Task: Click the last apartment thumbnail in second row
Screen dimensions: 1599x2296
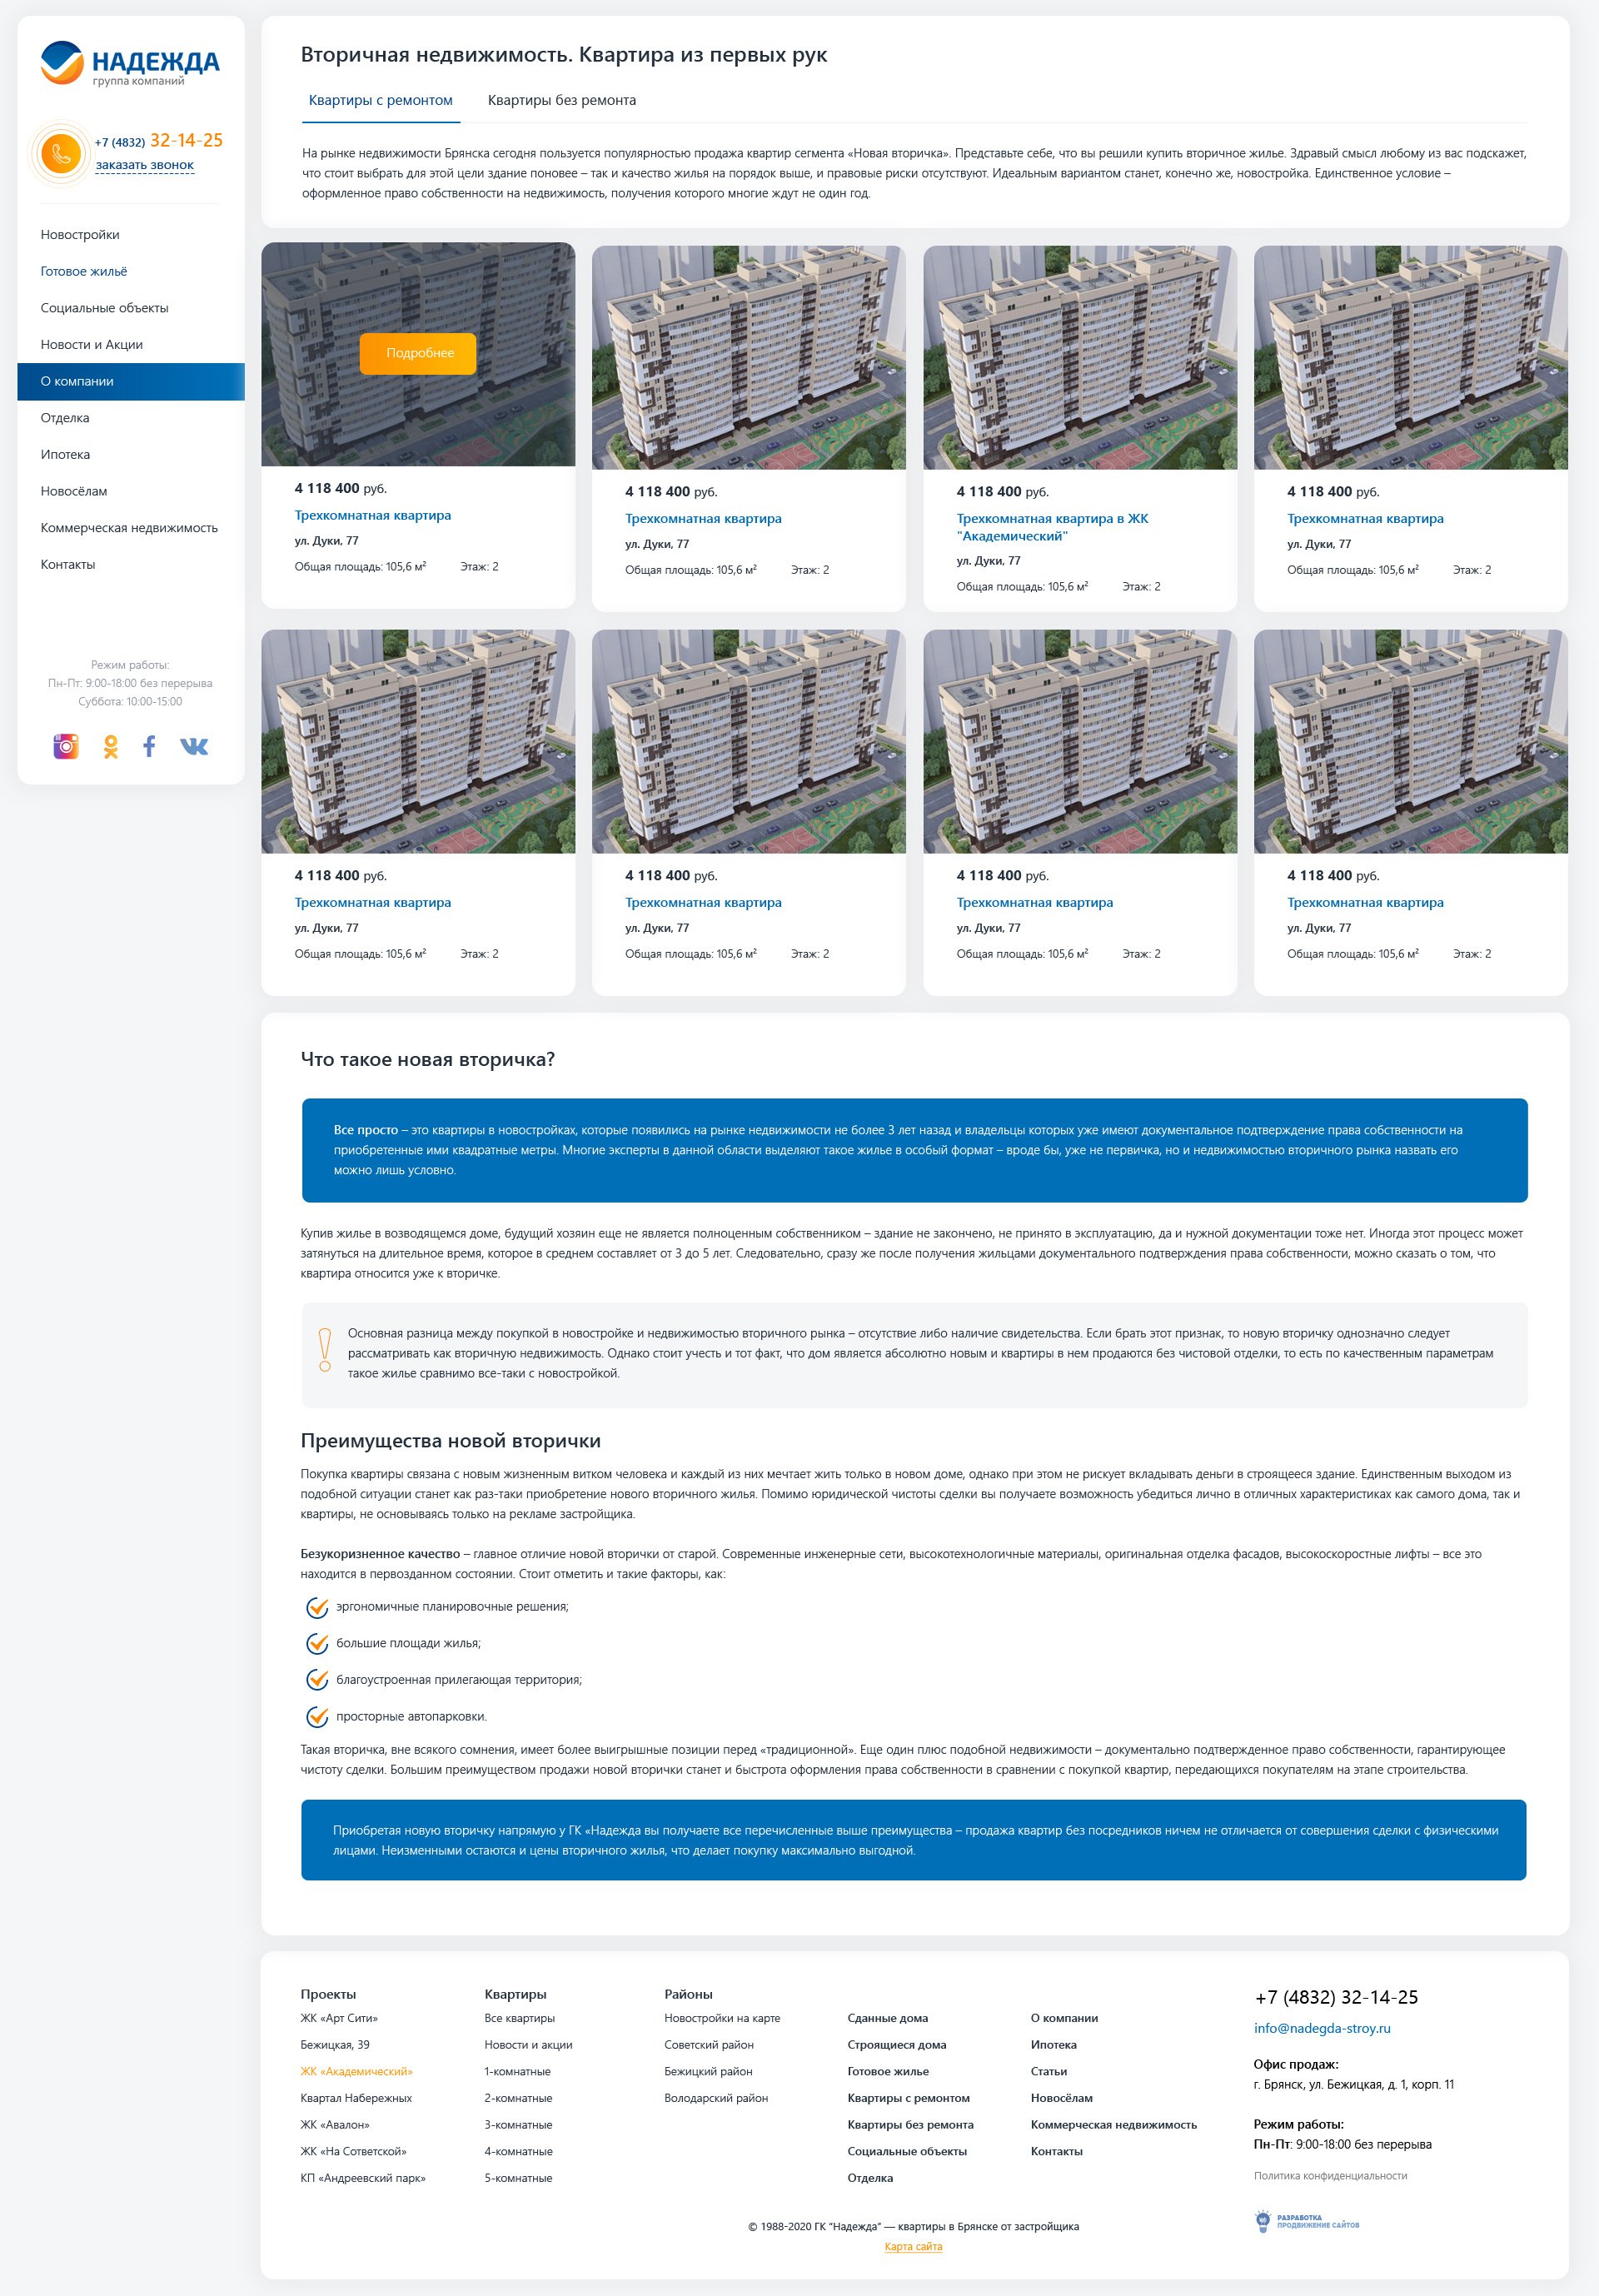Action: click(1410, 741)
